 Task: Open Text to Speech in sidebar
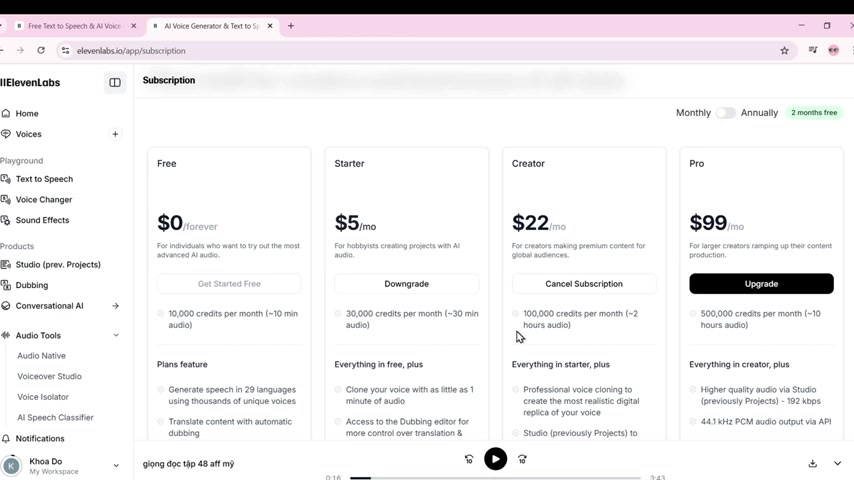44,179
